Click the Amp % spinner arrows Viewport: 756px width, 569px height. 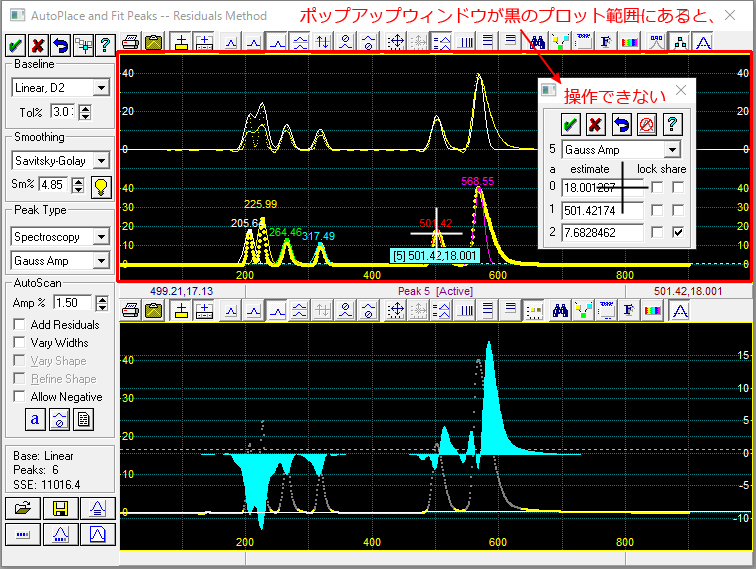100,303
